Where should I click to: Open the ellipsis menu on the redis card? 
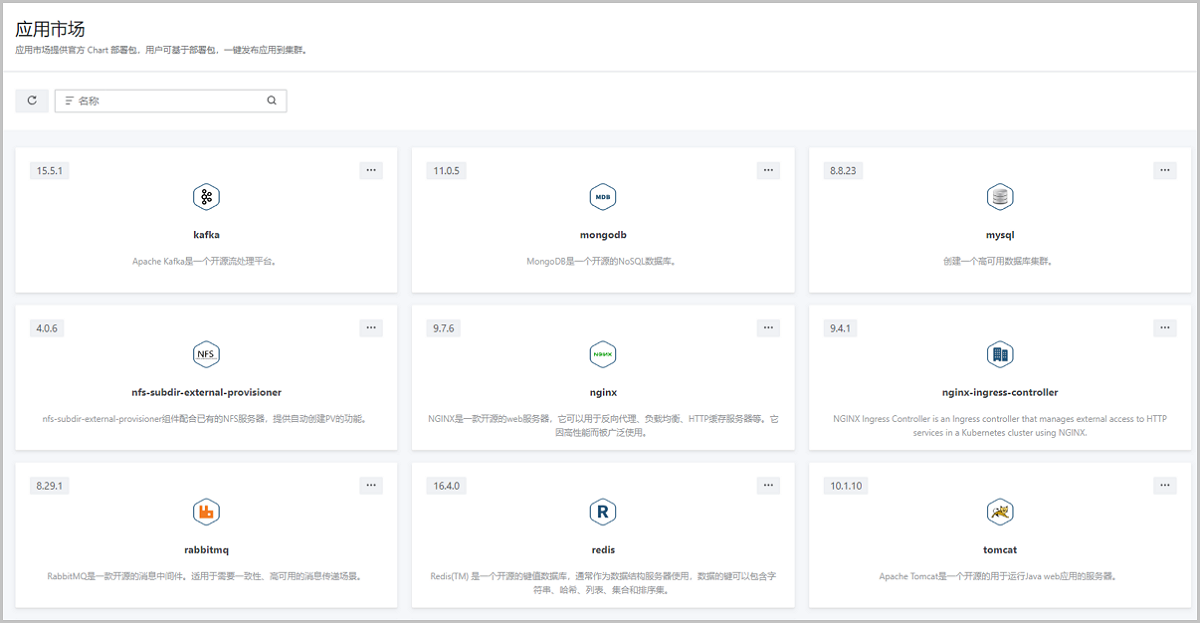click(768, 485)
